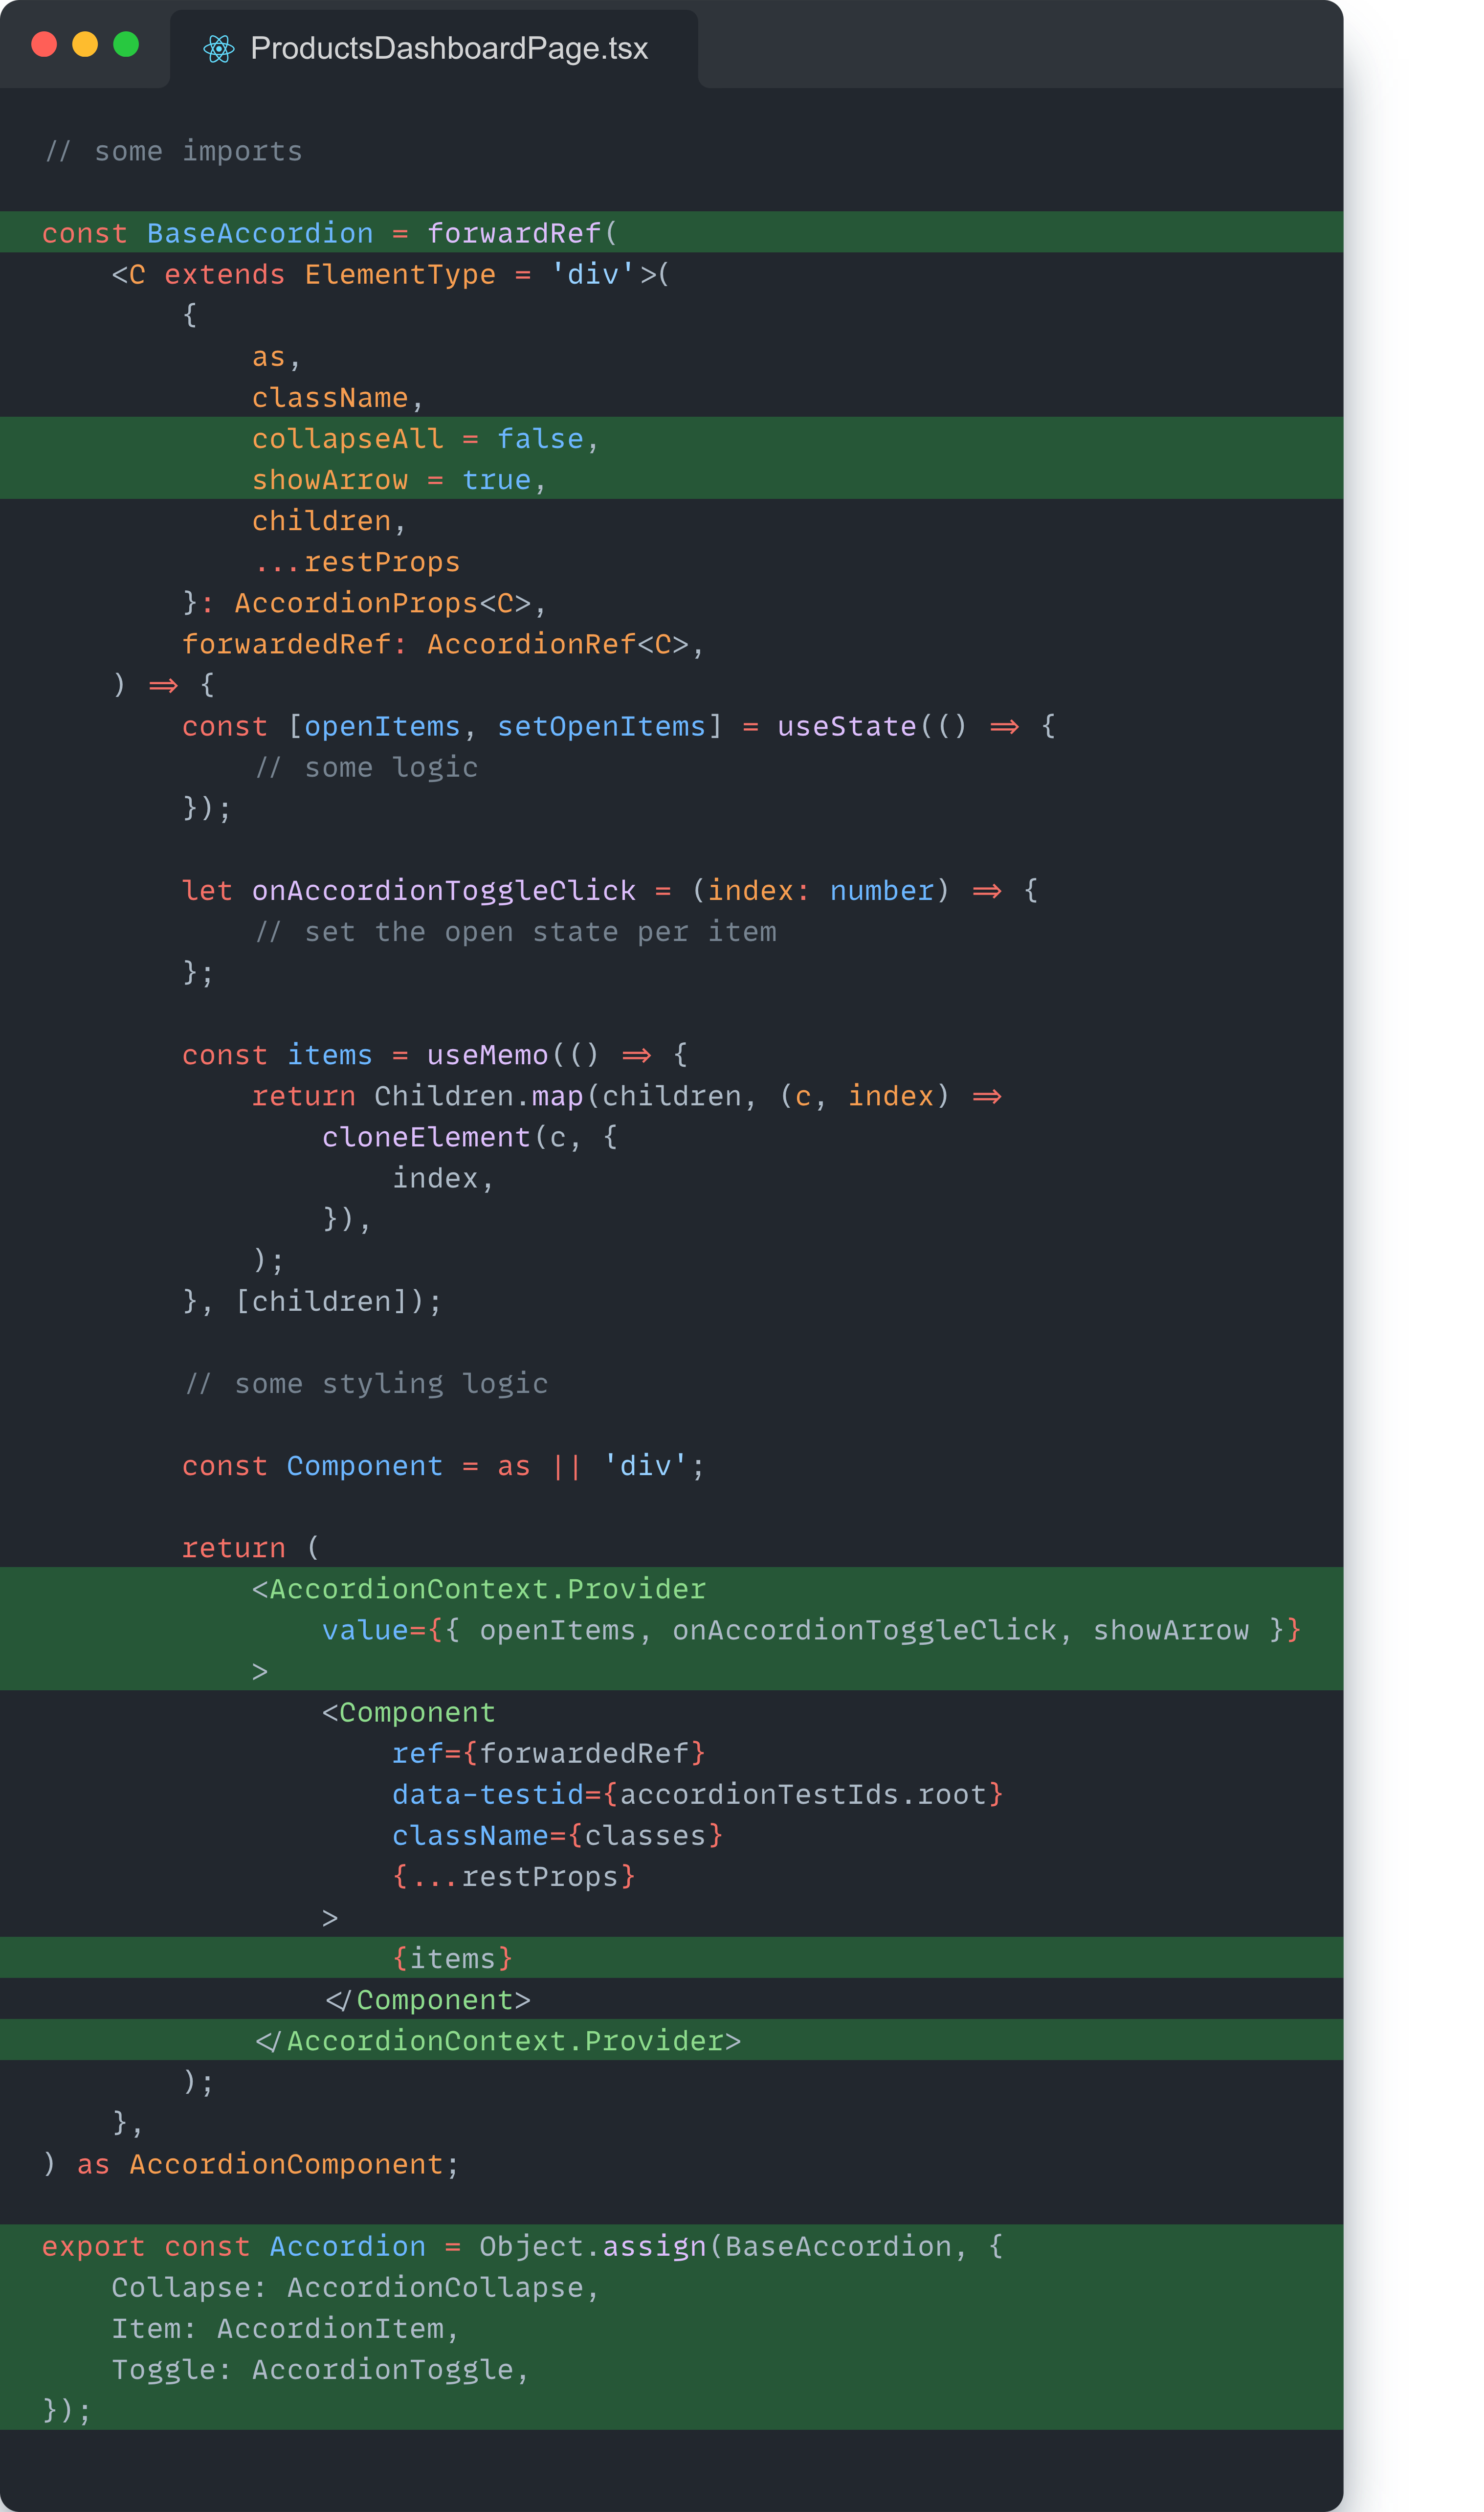Click the "return (" line before the JSX
The width and height of the screenshot is (1484, 2512).
[250, 1548]
